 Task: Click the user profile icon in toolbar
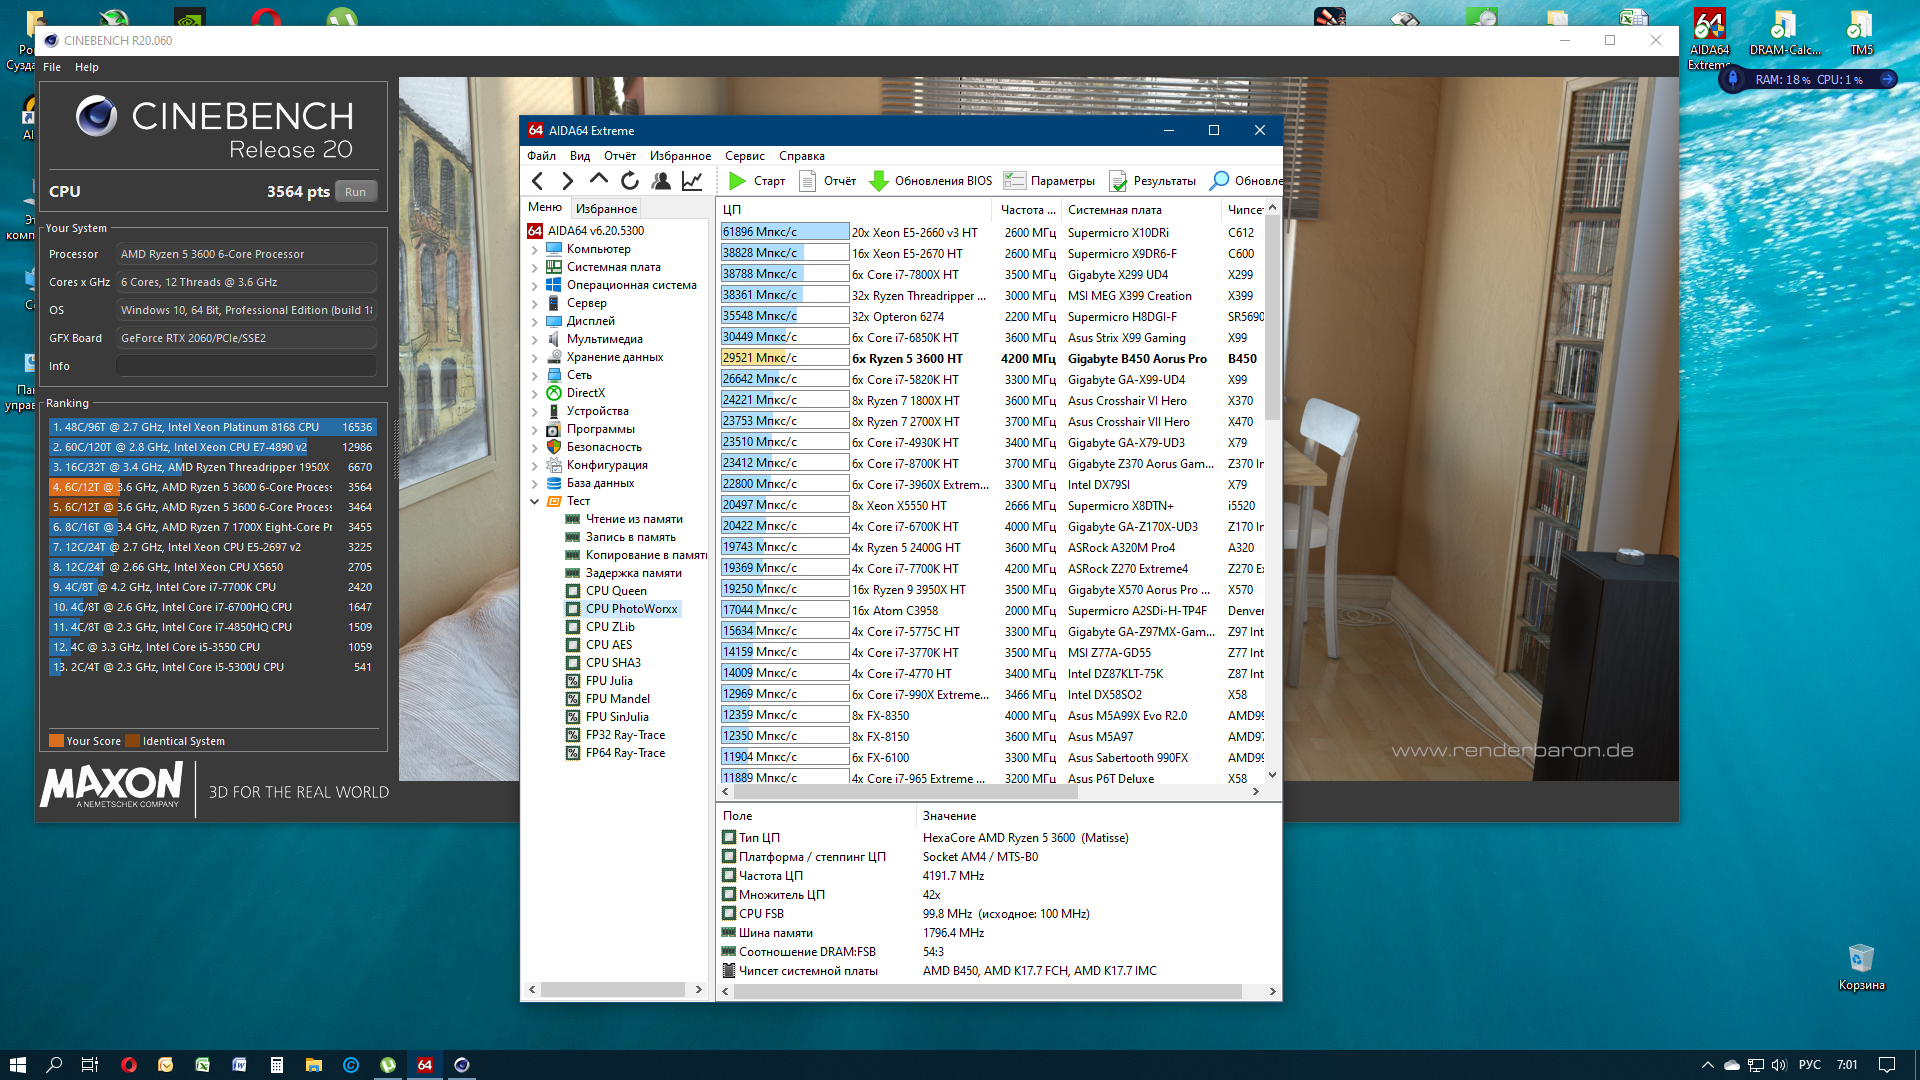660,181
